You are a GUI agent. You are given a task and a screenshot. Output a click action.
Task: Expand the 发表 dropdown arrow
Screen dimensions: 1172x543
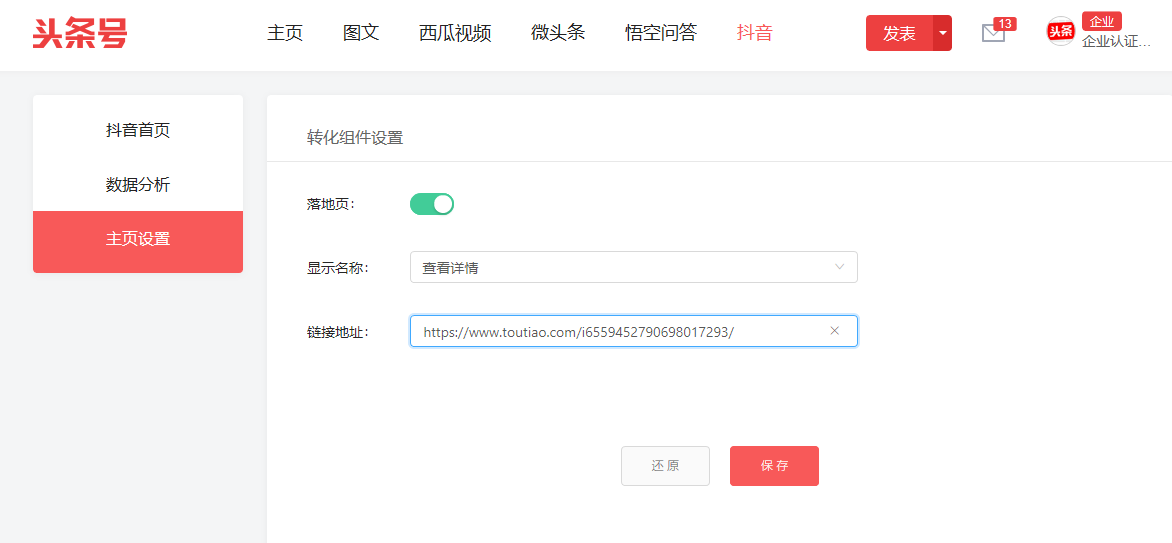942,33
